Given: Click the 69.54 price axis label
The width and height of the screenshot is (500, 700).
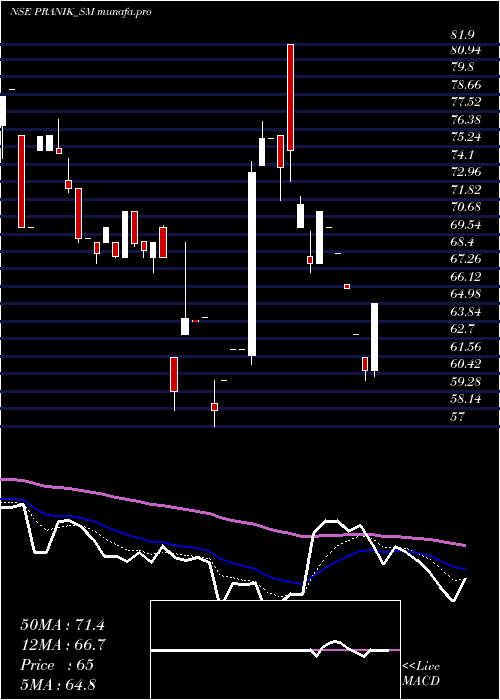Looking at the screenshot, I should coord(466,225).
